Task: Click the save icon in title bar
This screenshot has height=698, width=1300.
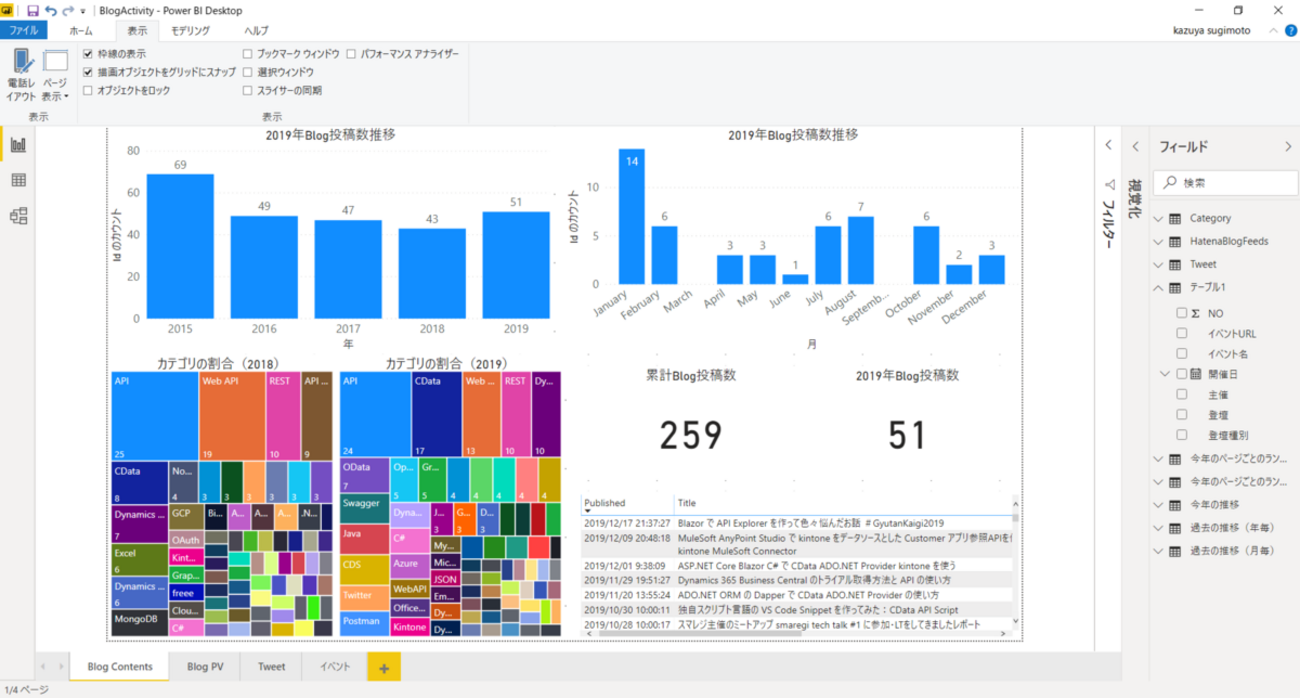Action: (32, 10)
